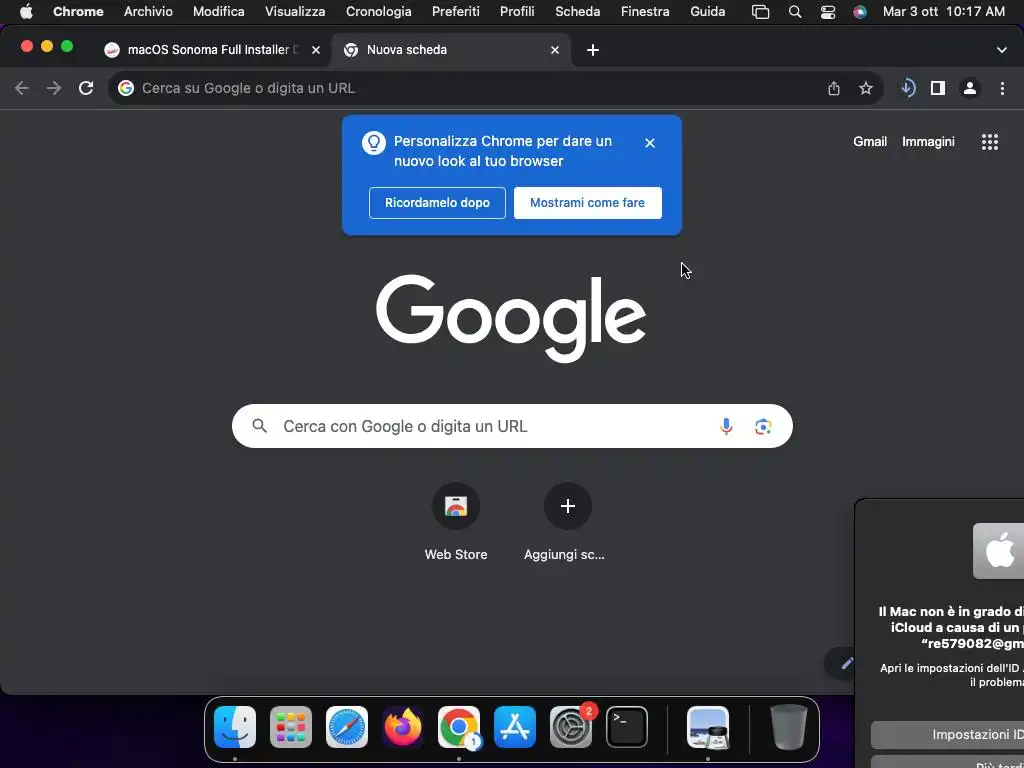Open the Profili menu

(x=517, y=12)
